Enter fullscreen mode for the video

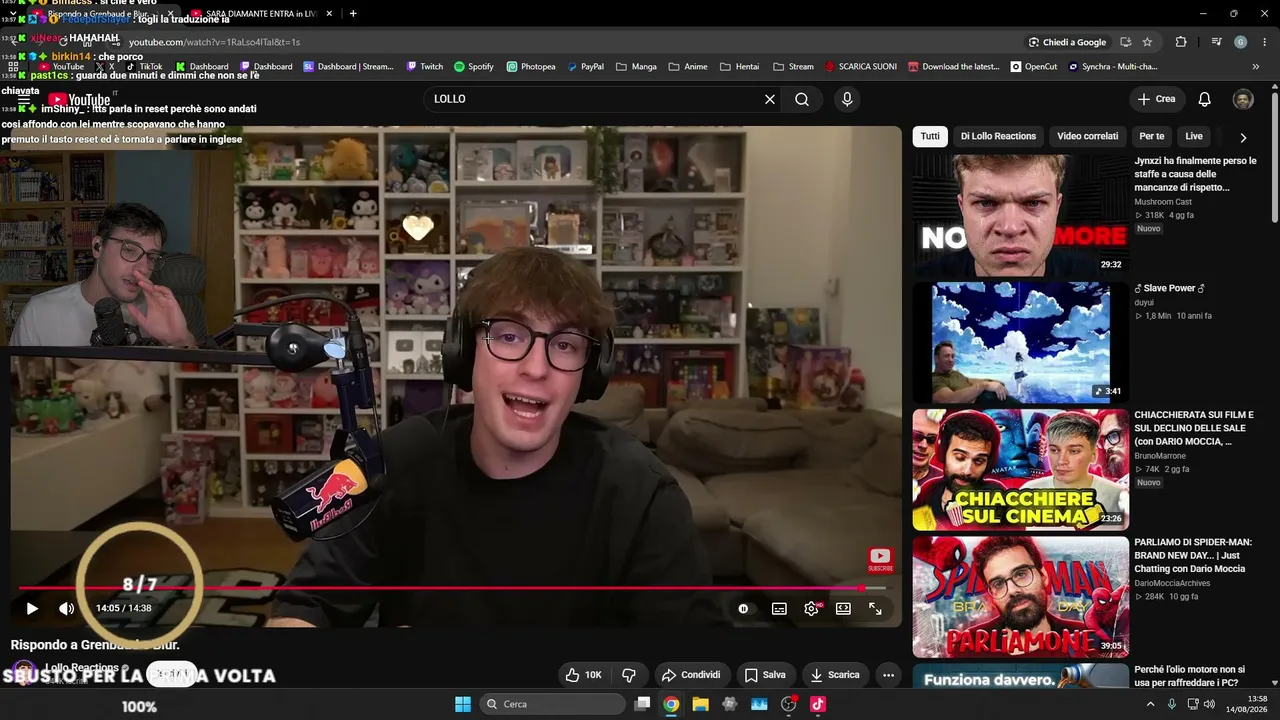[875, 608]
